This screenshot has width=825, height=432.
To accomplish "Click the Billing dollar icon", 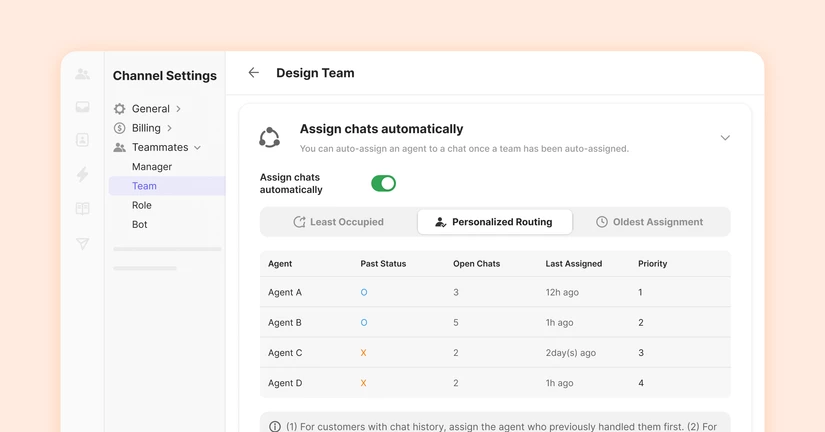I will [x=119, y=128].
